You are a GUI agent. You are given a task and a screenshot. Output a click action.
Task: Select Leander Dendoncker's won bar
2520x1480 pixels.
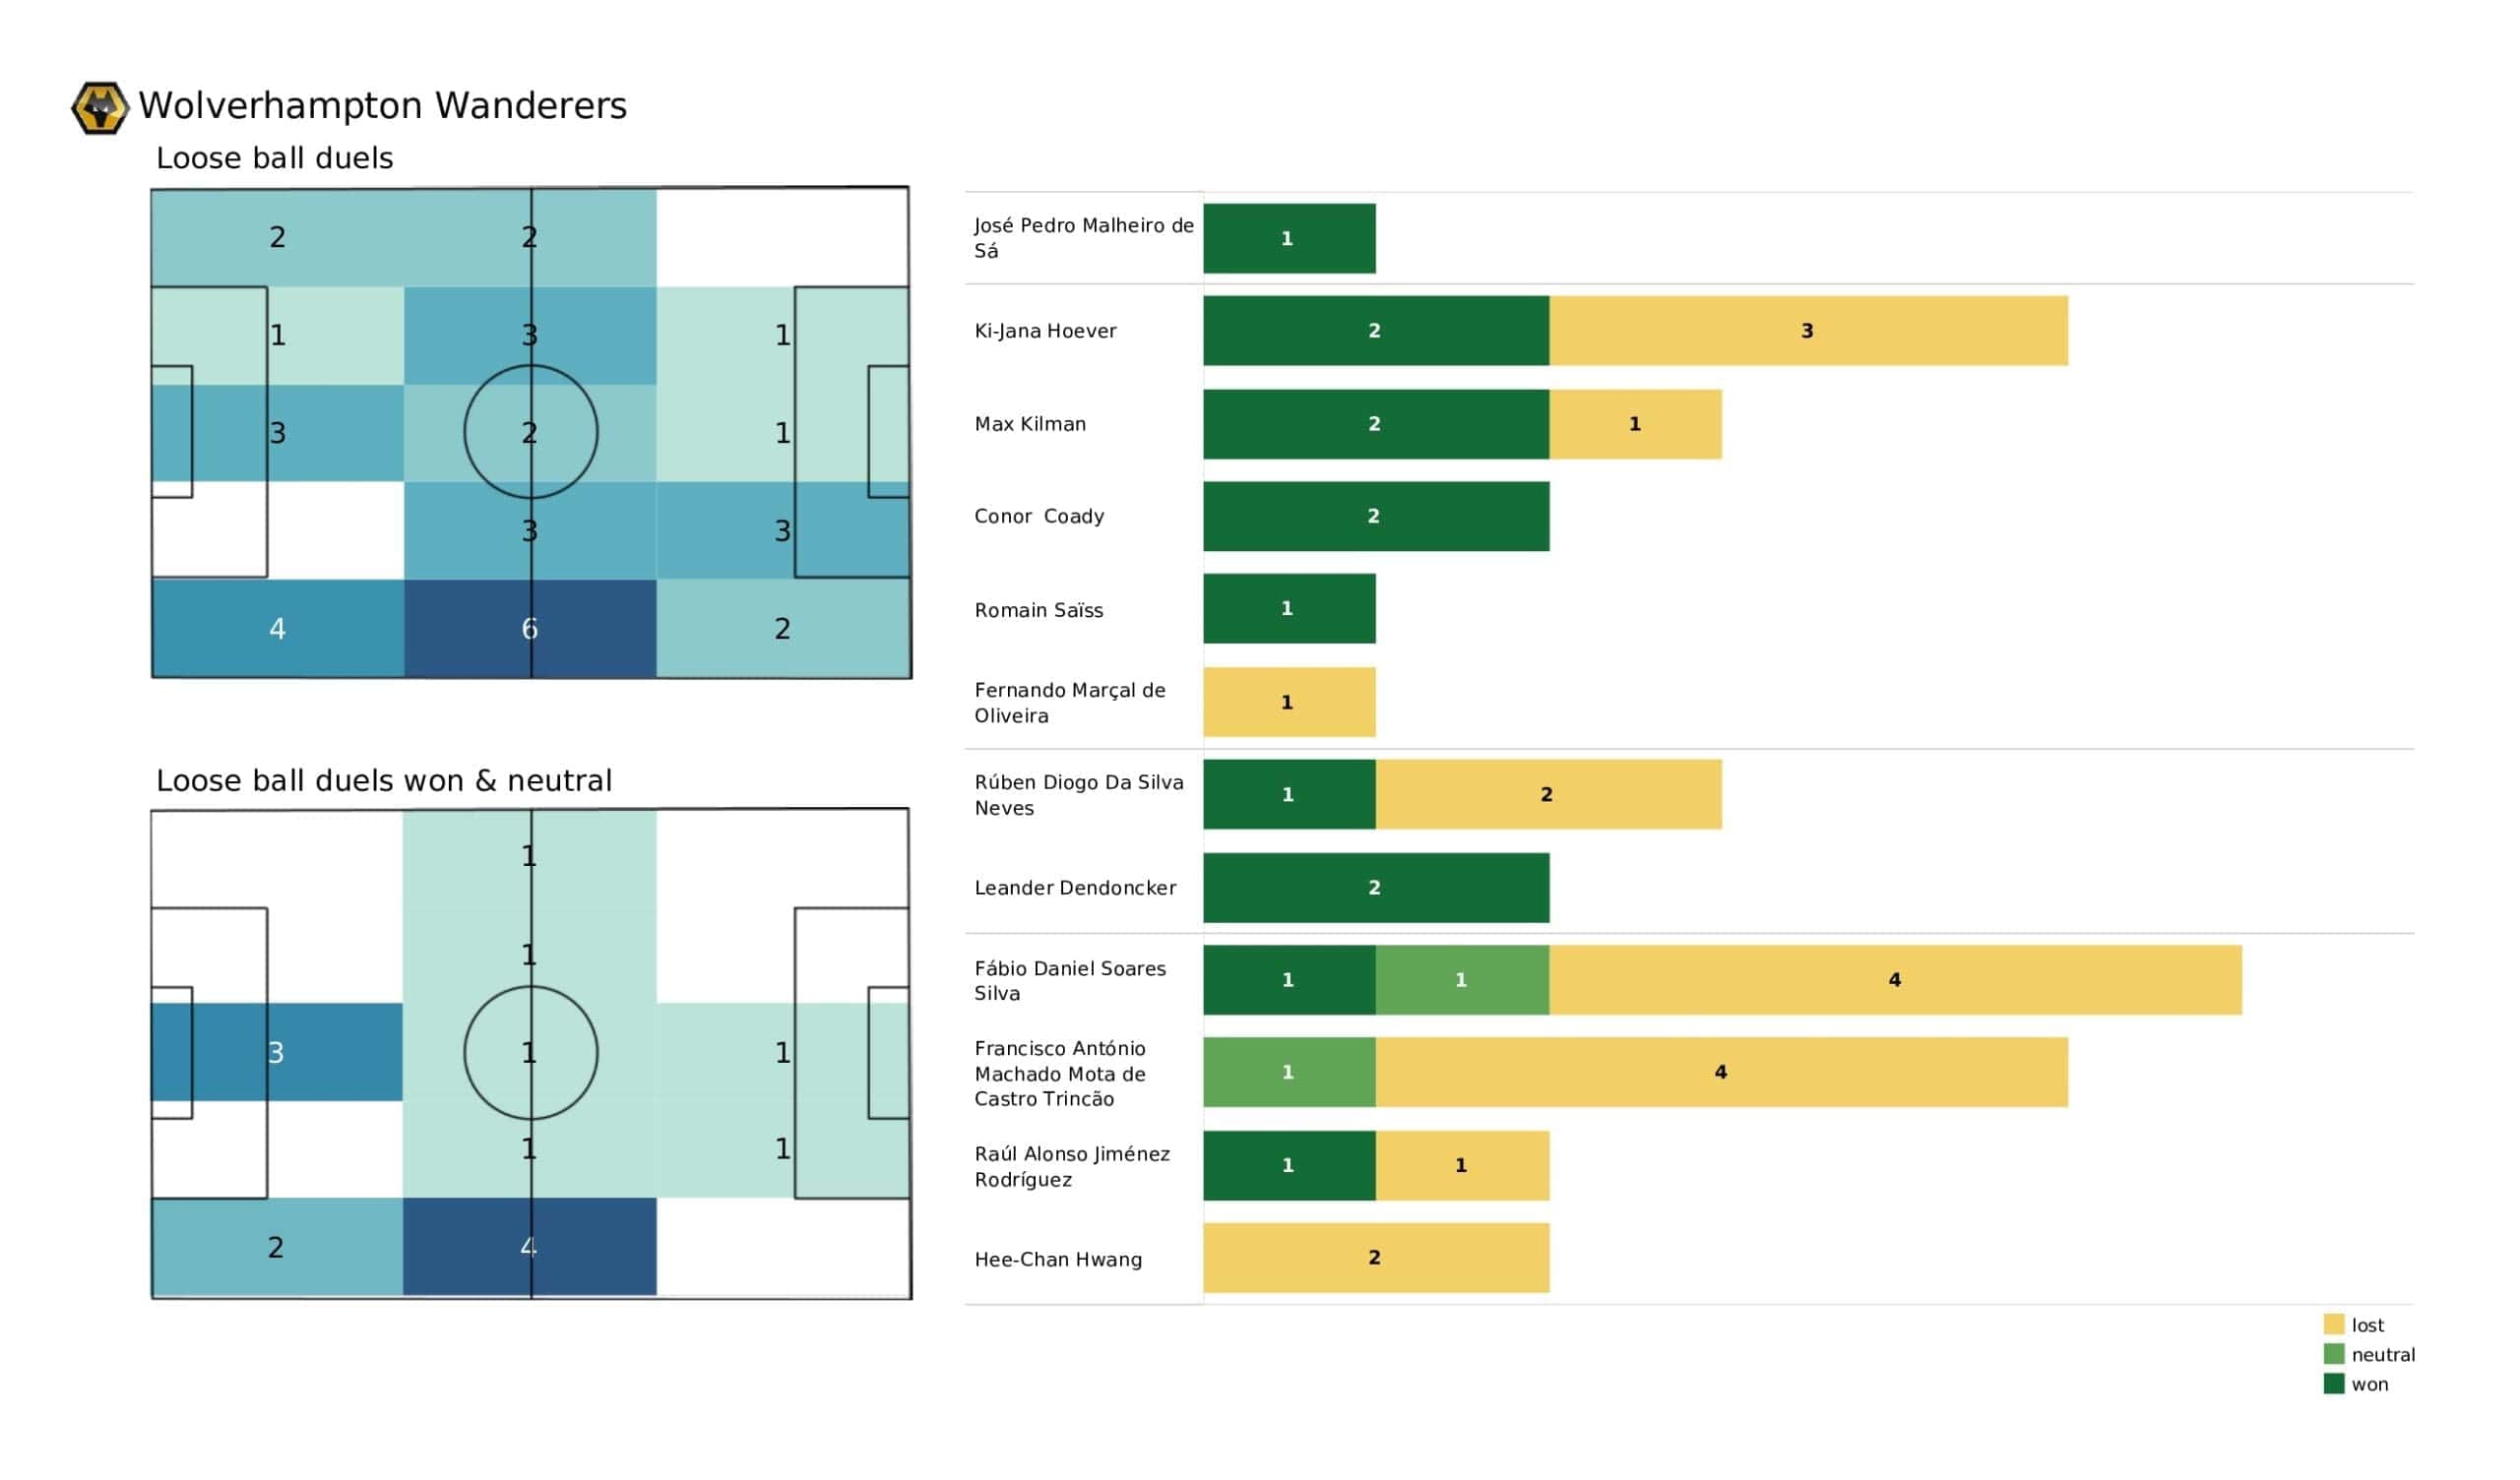coord(1376,888)
